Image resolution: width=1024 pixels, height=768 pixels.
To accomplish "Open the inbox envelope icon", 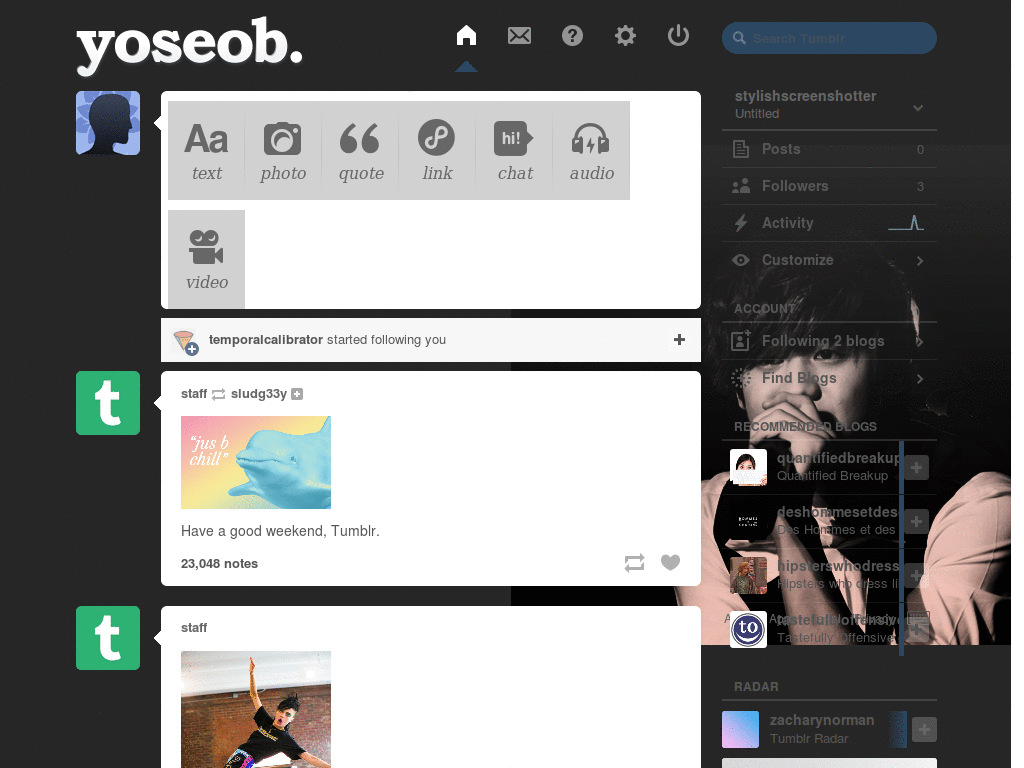I will pos(519,35).
